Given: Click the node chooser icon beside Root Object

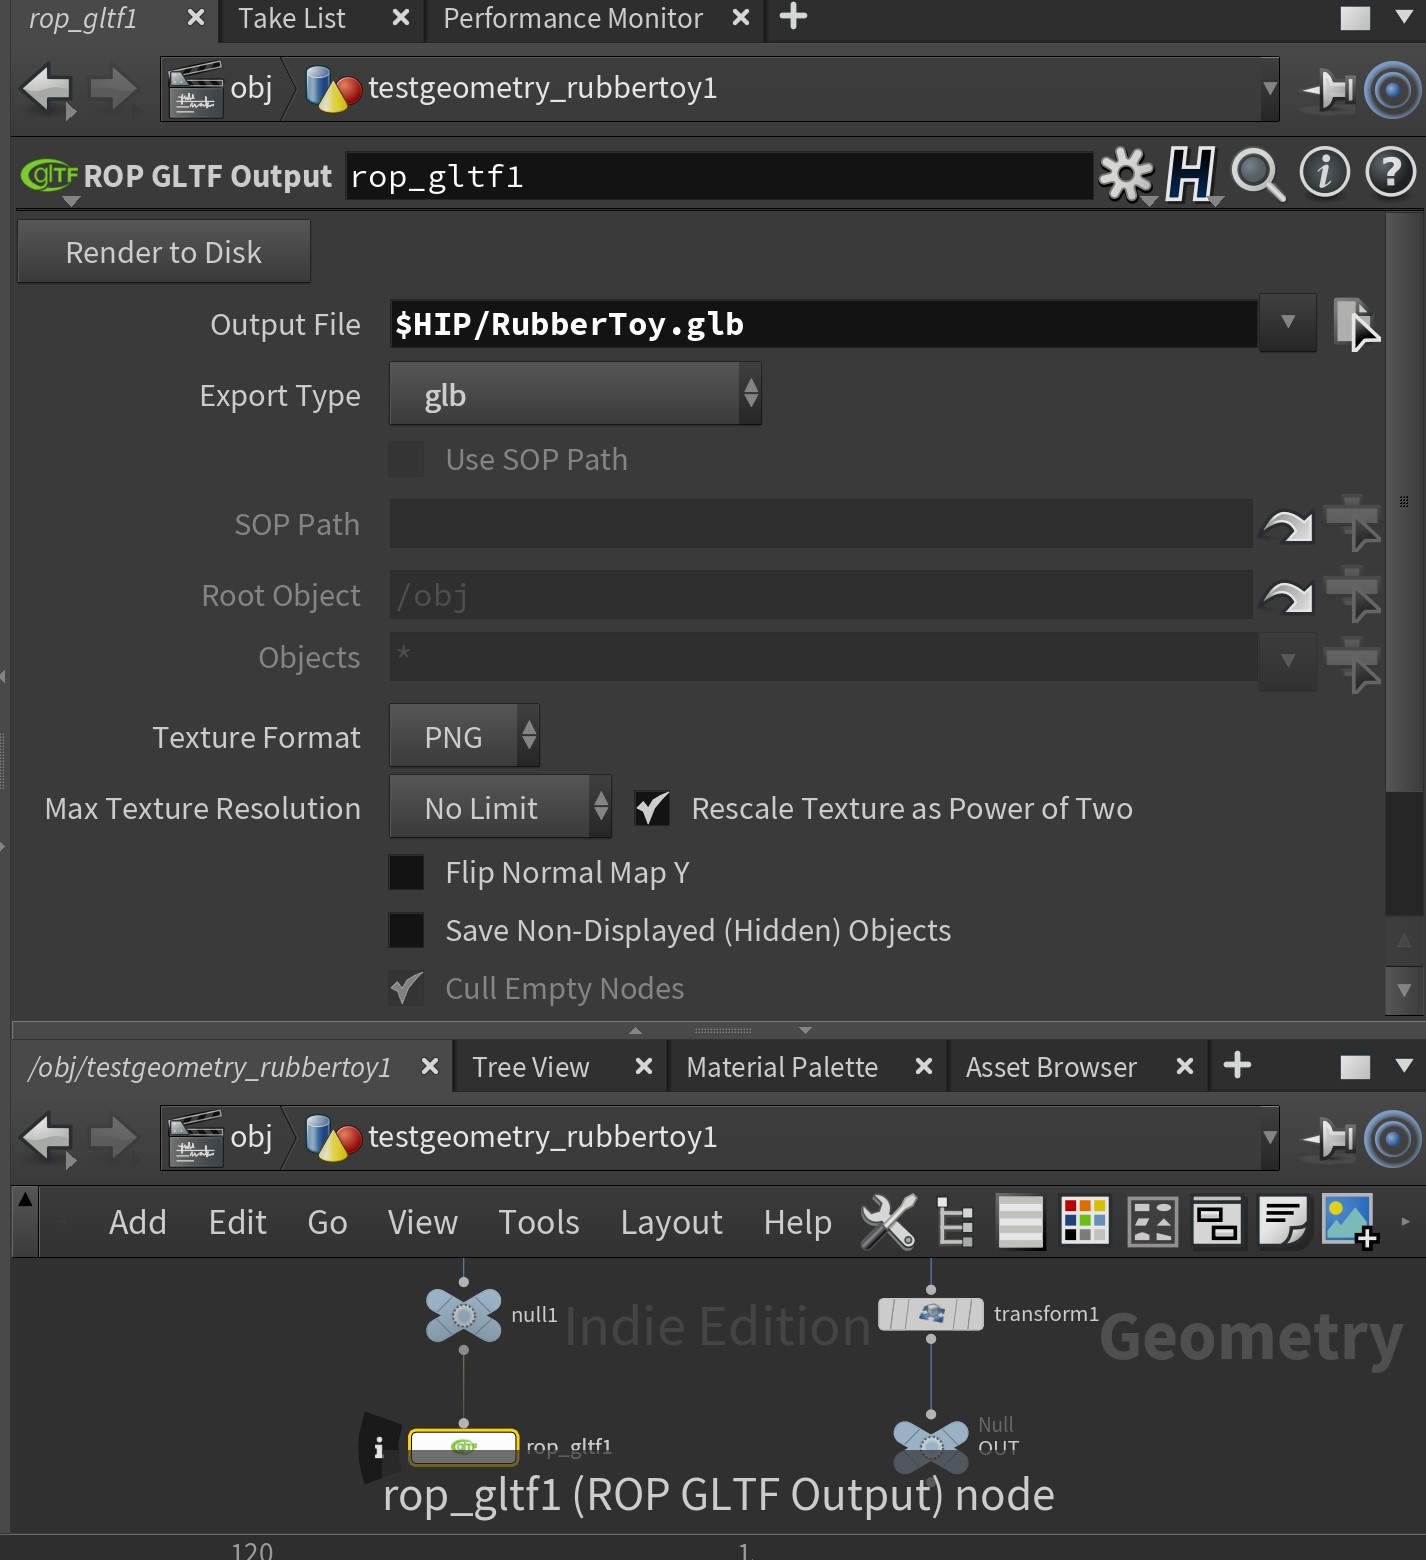Looking at the screenshot, I should pos(1352,594).
